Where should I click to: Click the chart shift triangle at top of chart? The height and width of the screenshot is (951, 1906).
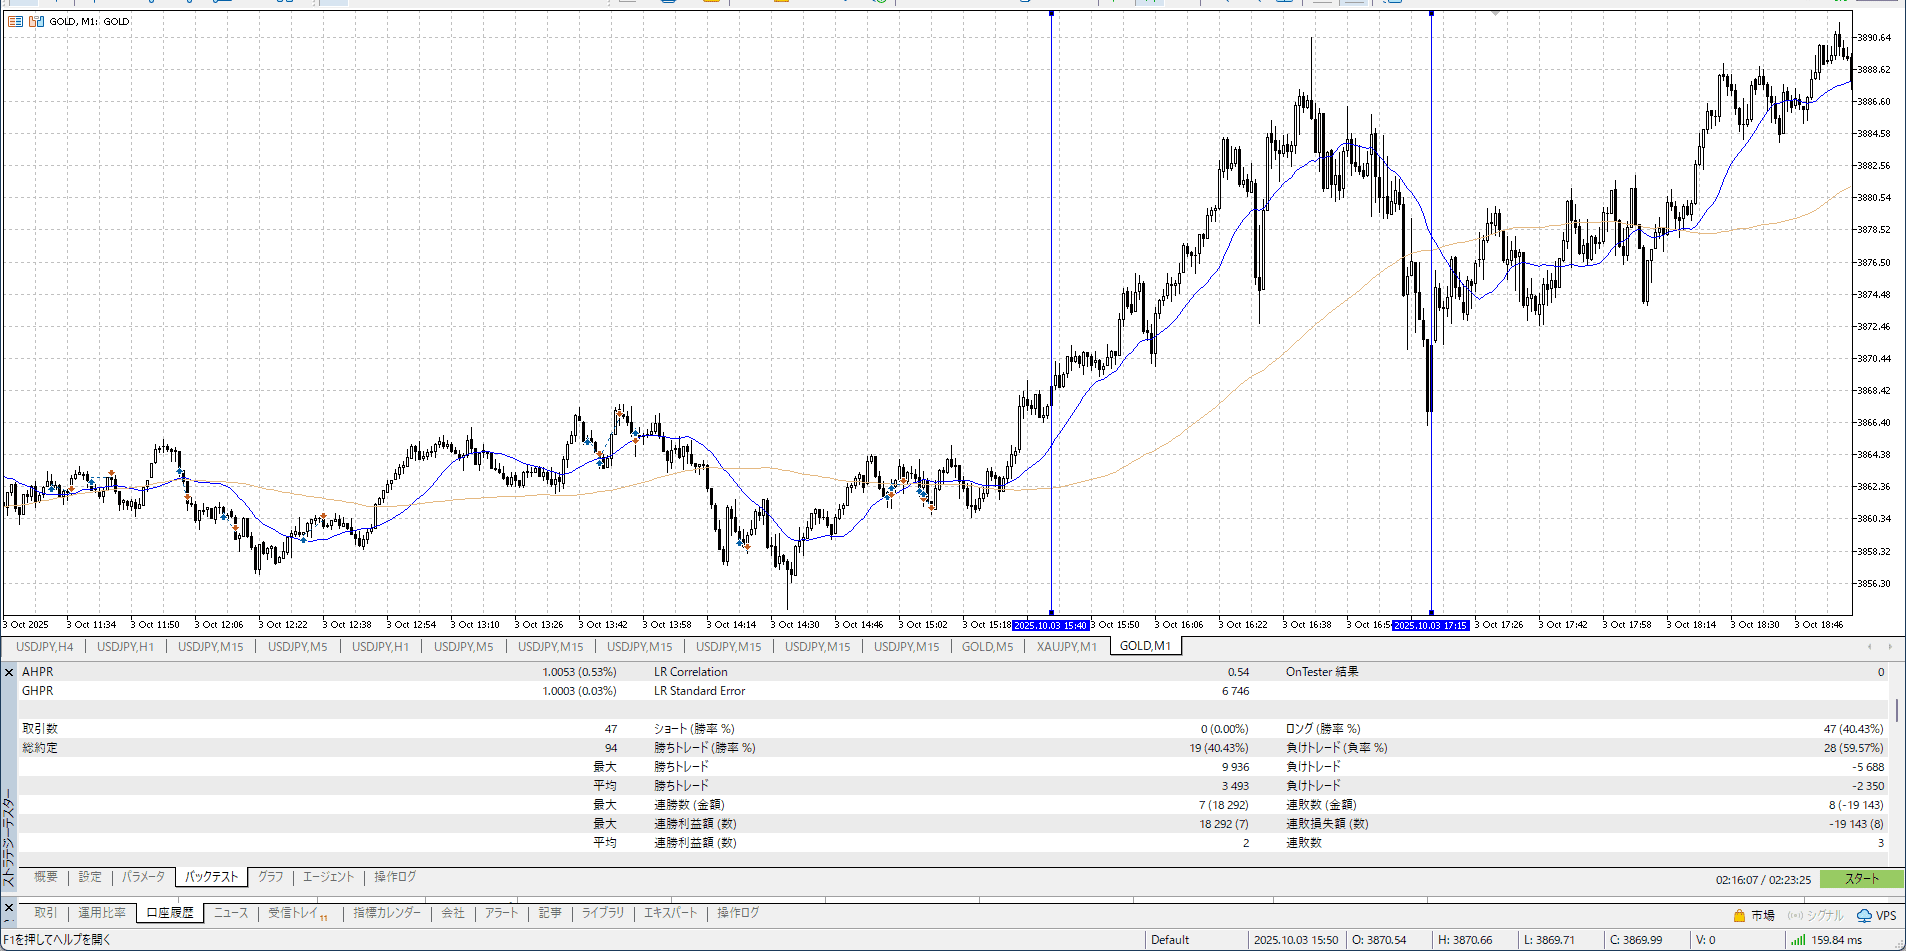(x=1495, y=14)
